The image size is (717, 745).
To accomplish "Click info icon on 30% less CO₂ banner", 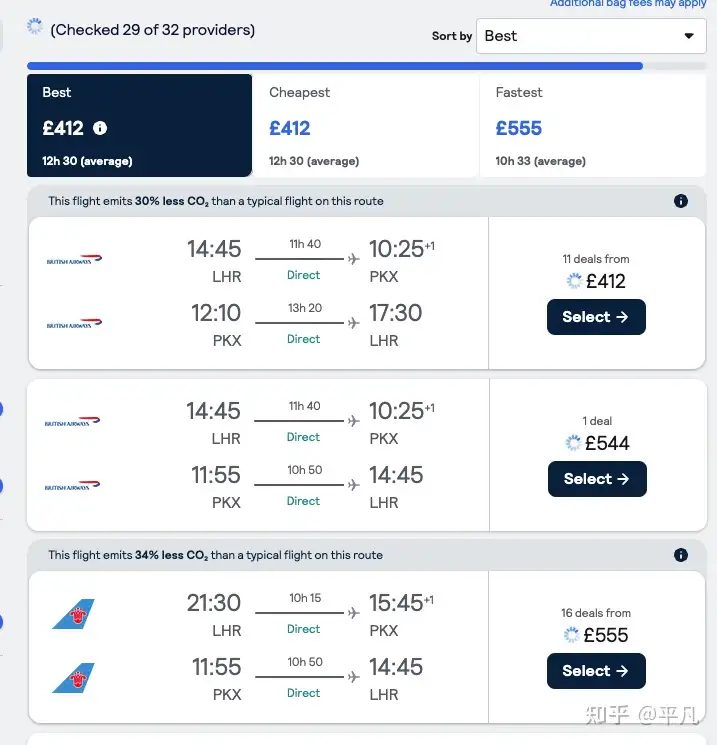I will (681, 201).
